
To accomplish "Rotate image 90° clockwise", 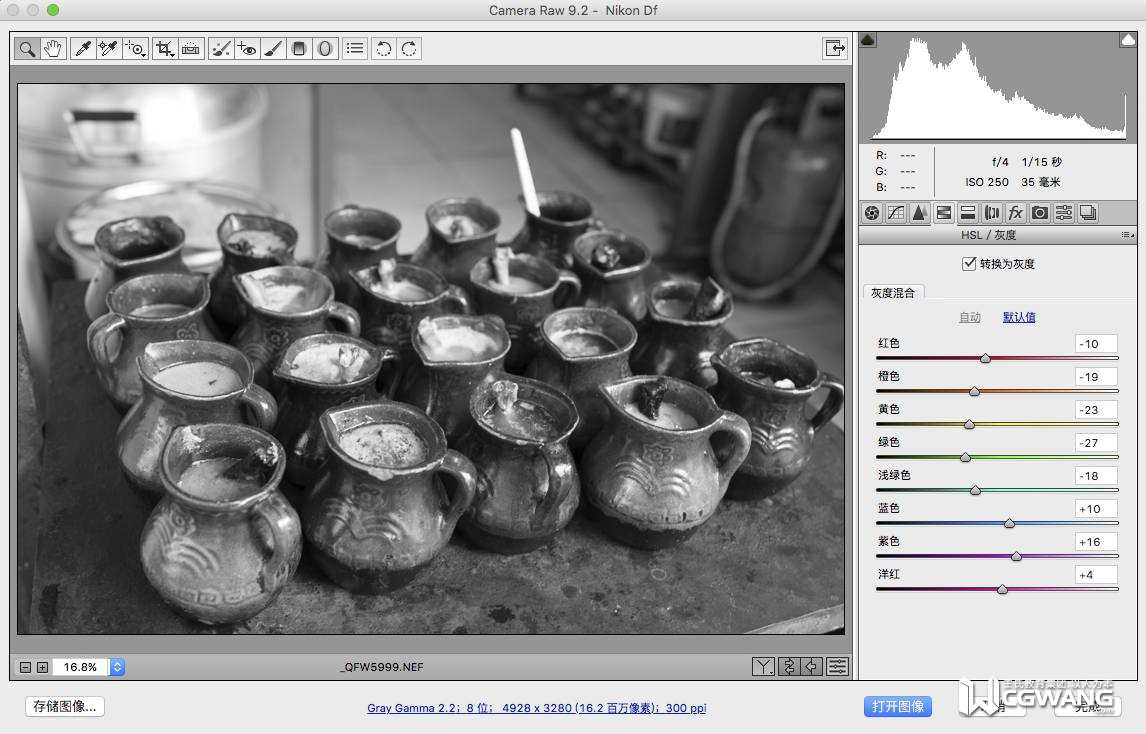I will 408,48.
